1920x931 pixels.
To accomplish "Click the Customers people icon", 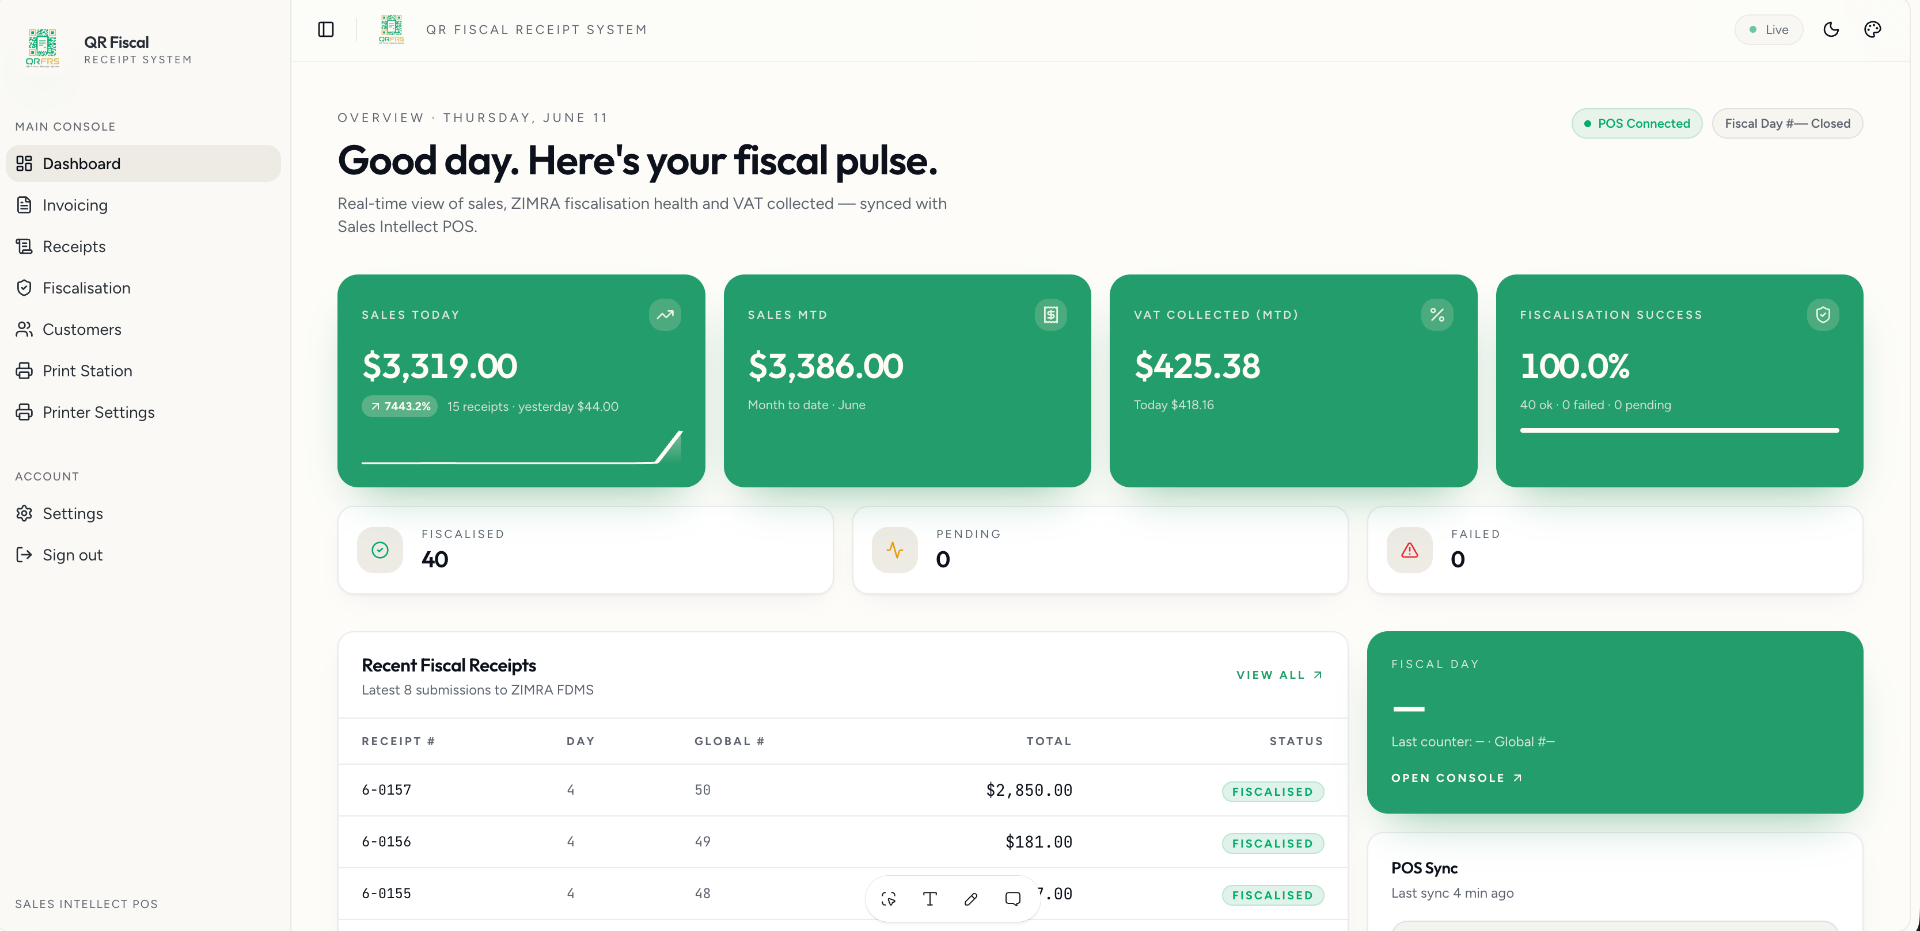I will [x=24, y=329].
